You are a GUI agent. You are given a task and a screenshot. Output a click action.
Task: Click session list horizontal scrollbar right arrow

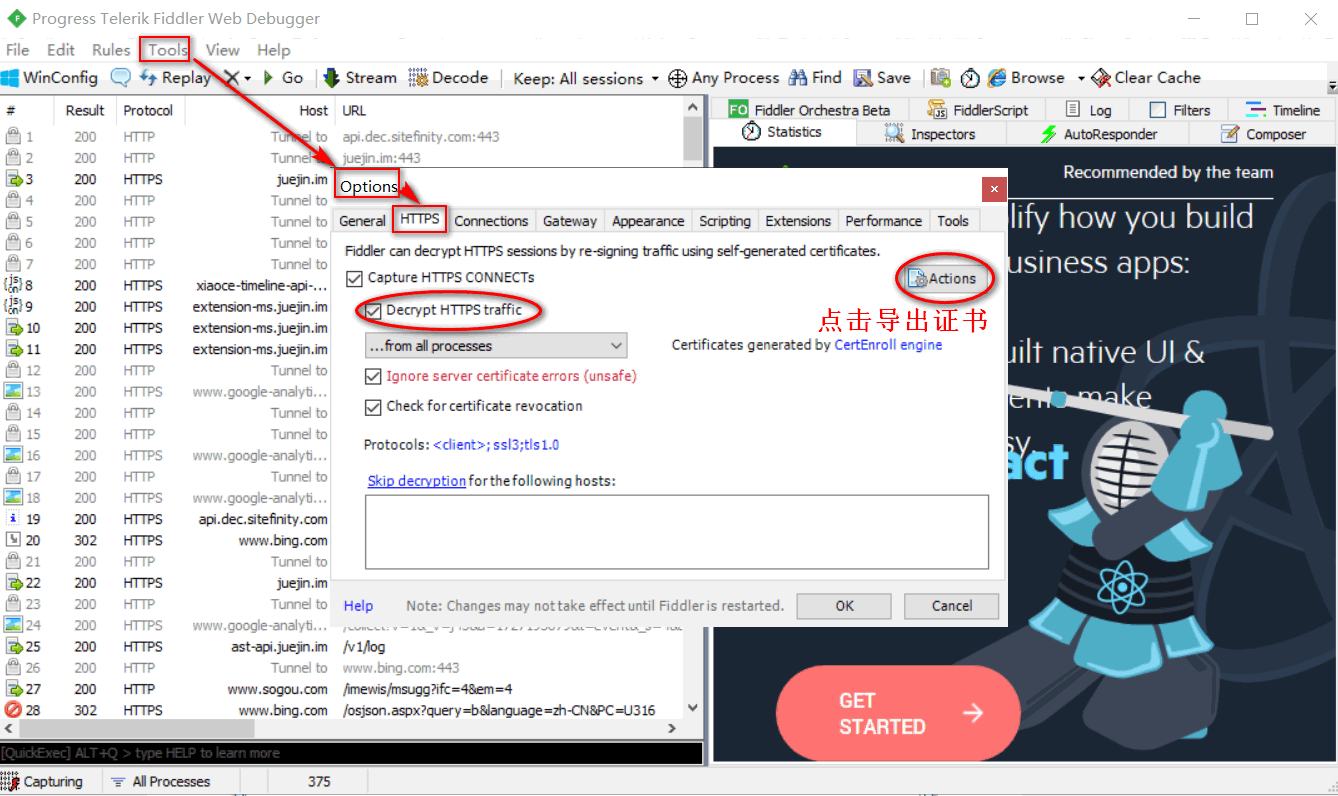click(673, 729)
